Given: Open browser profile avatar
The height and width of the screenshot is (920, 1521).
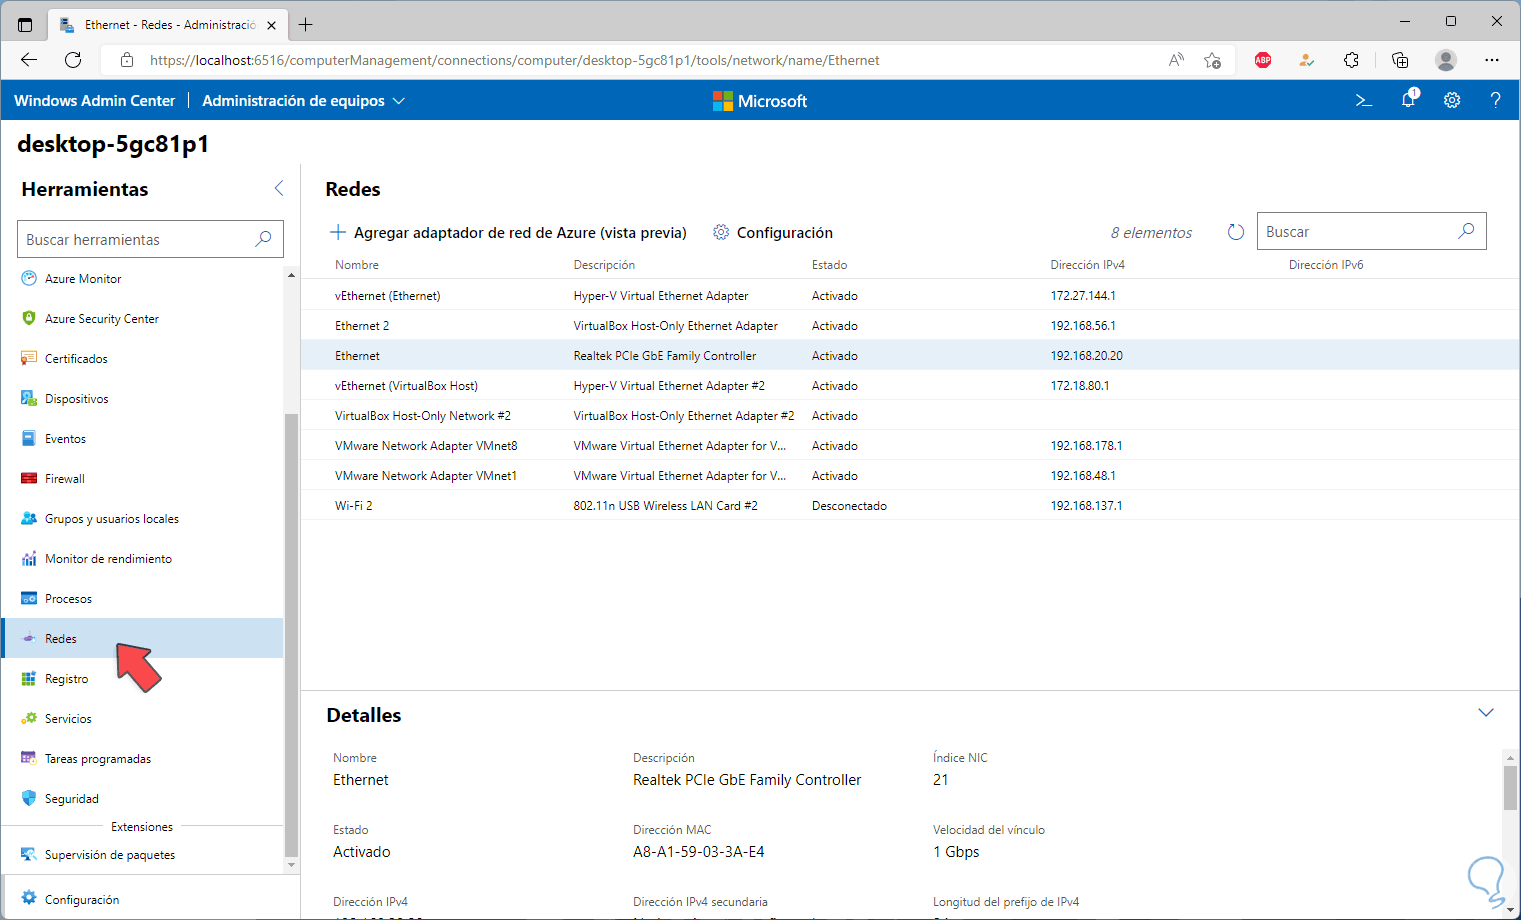Looking at the screenshot, I should (1446, 60).
